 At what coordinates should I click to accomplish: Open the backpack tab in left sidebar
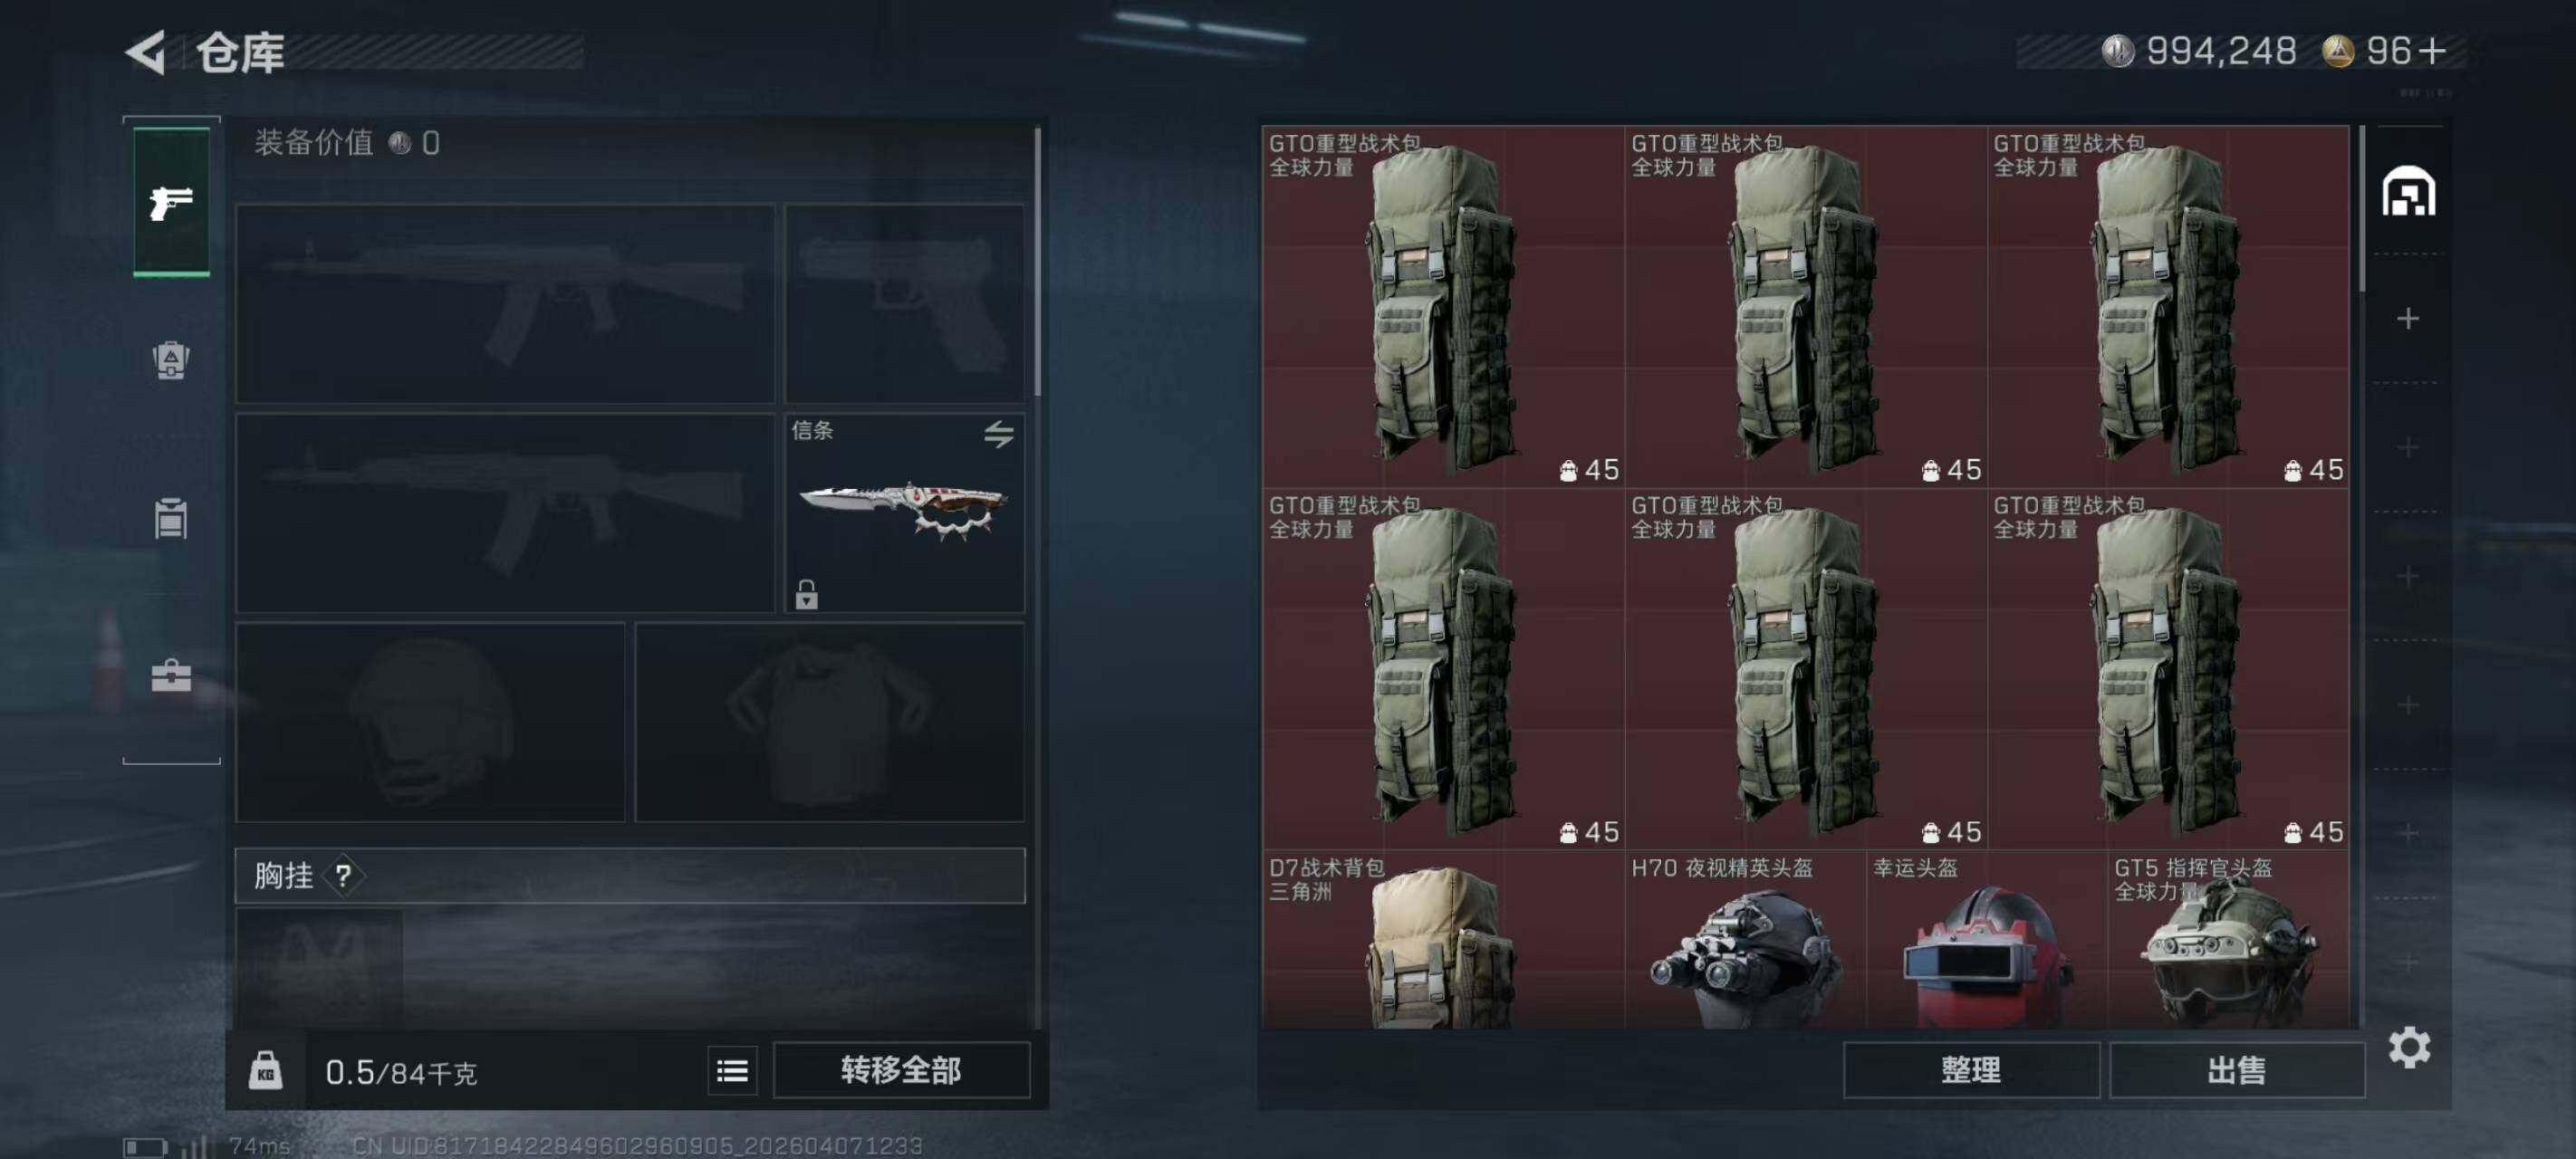[x=171, y=361]
